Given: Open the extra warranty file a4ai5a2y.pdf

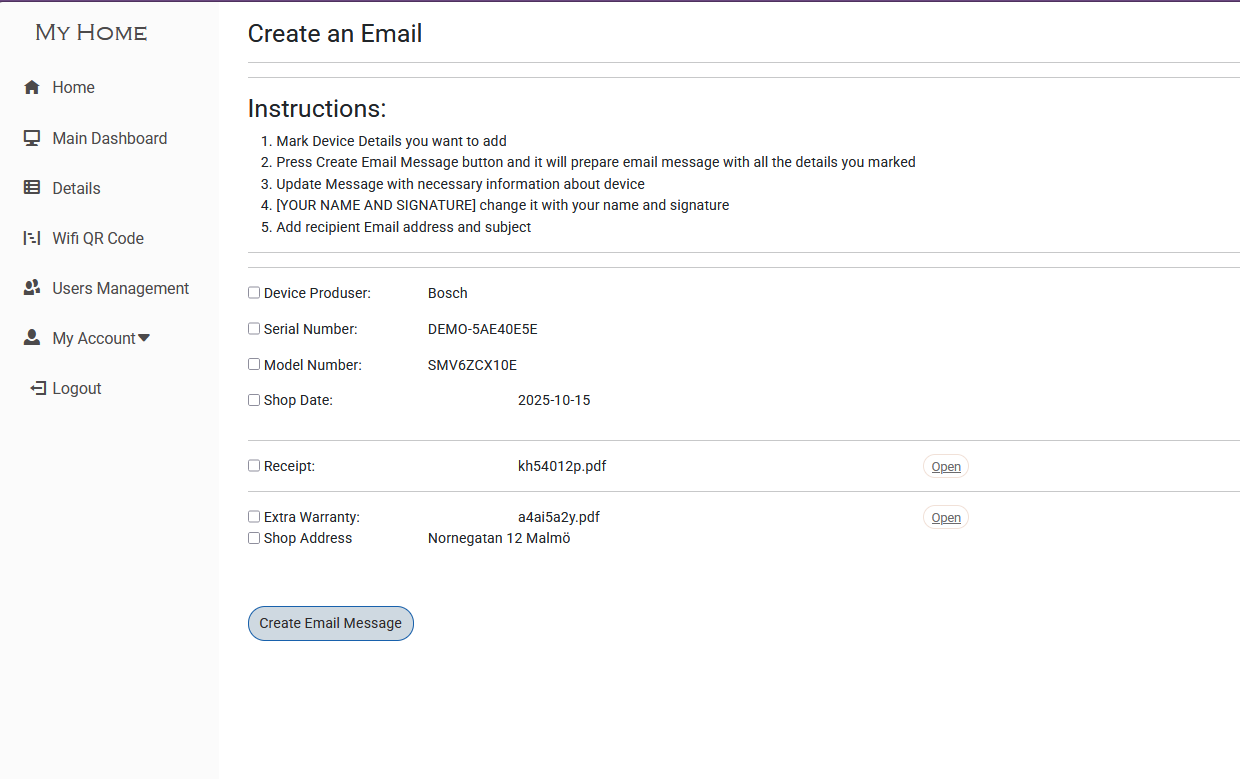Looking at the screenshot, I should click(x=946, y=518).
